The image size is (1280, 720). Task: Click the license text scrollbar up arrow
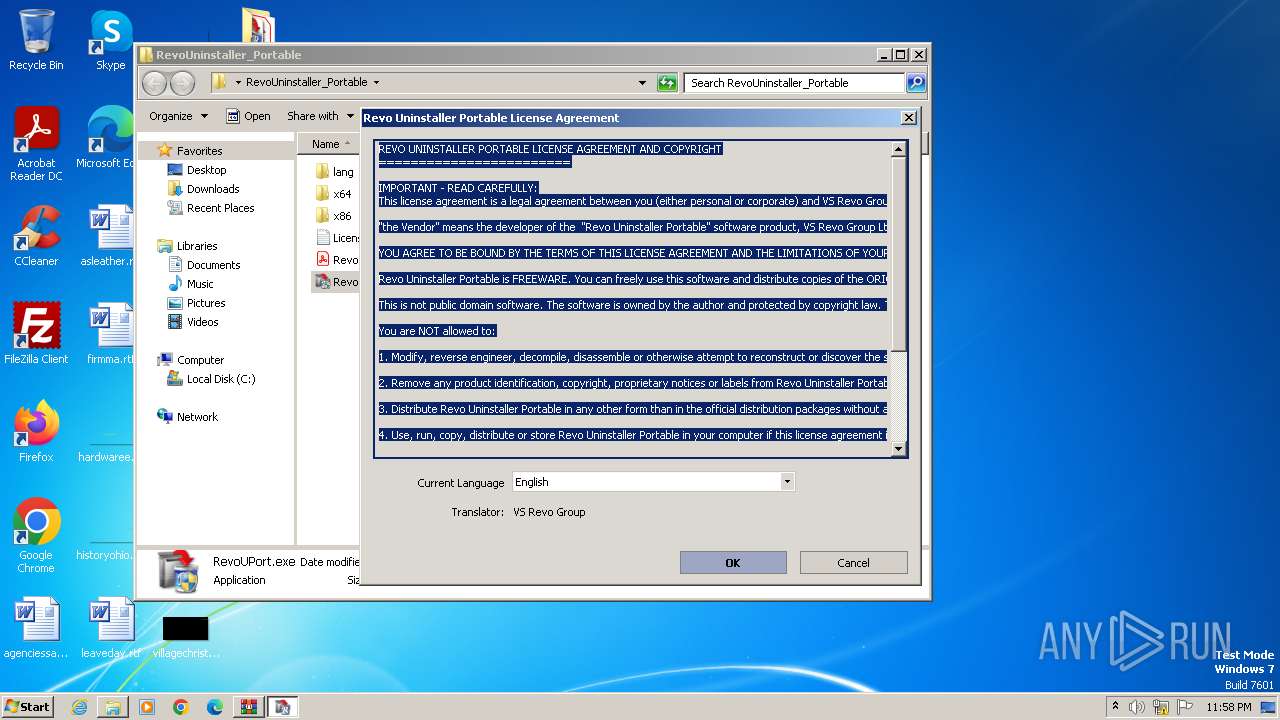coord(898,149)
